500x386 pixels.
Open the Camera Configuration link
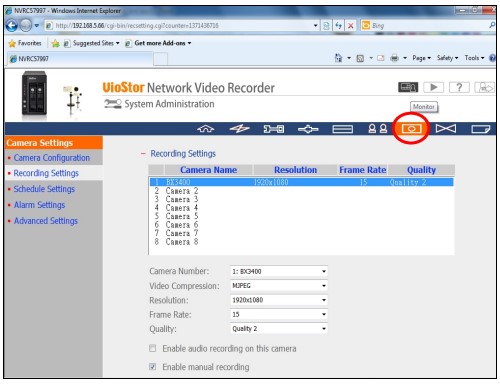(52, 158)
